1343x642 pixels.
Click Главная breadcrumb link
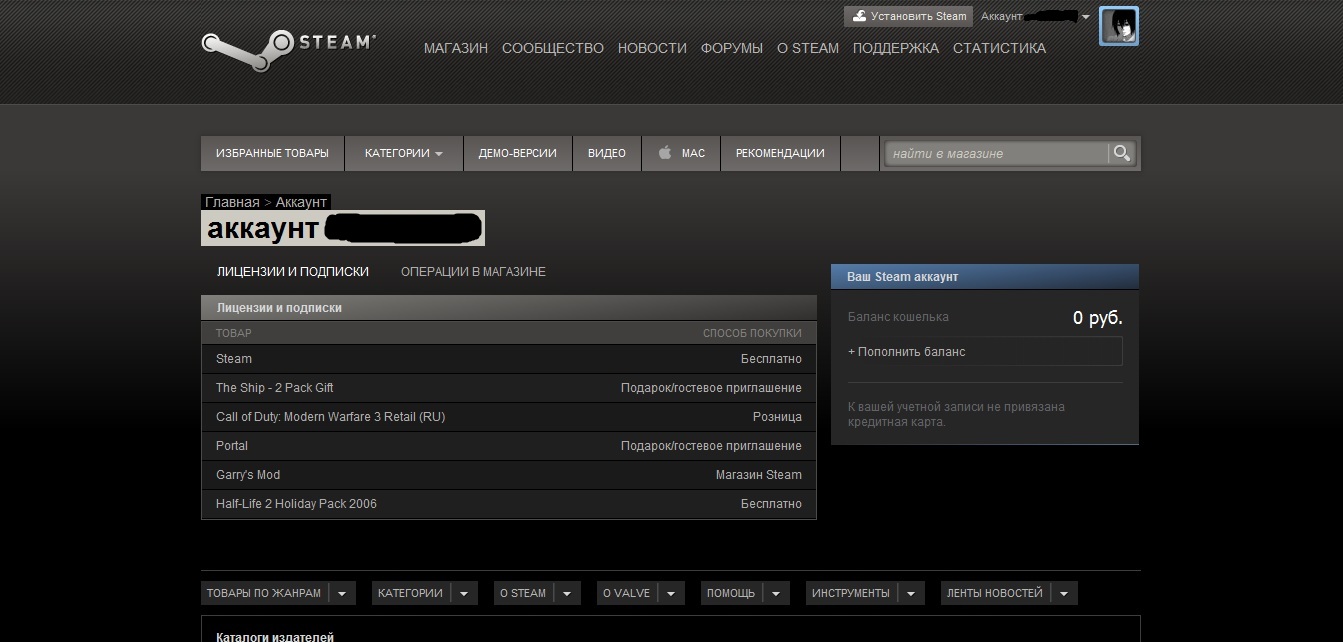[x=232, y=202]
